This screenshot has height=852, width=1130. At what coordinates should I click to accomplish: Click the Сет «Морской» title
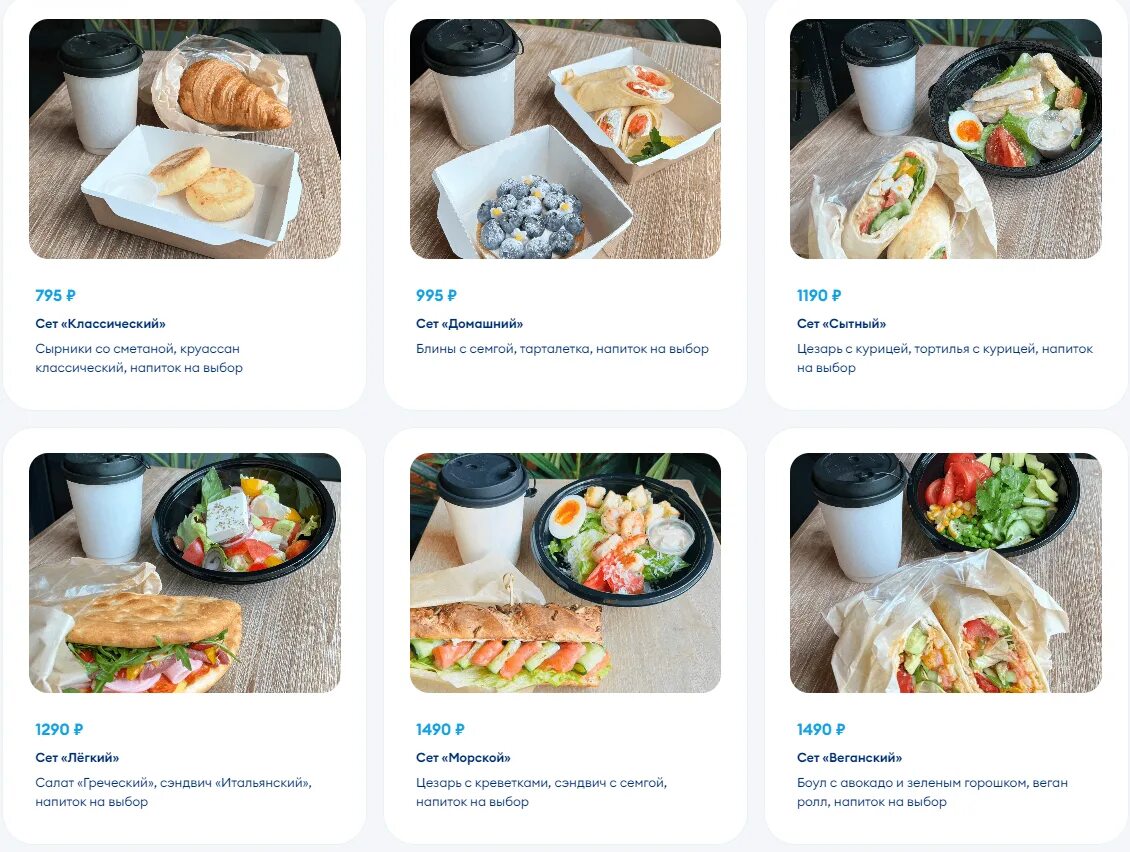[463, 758]
